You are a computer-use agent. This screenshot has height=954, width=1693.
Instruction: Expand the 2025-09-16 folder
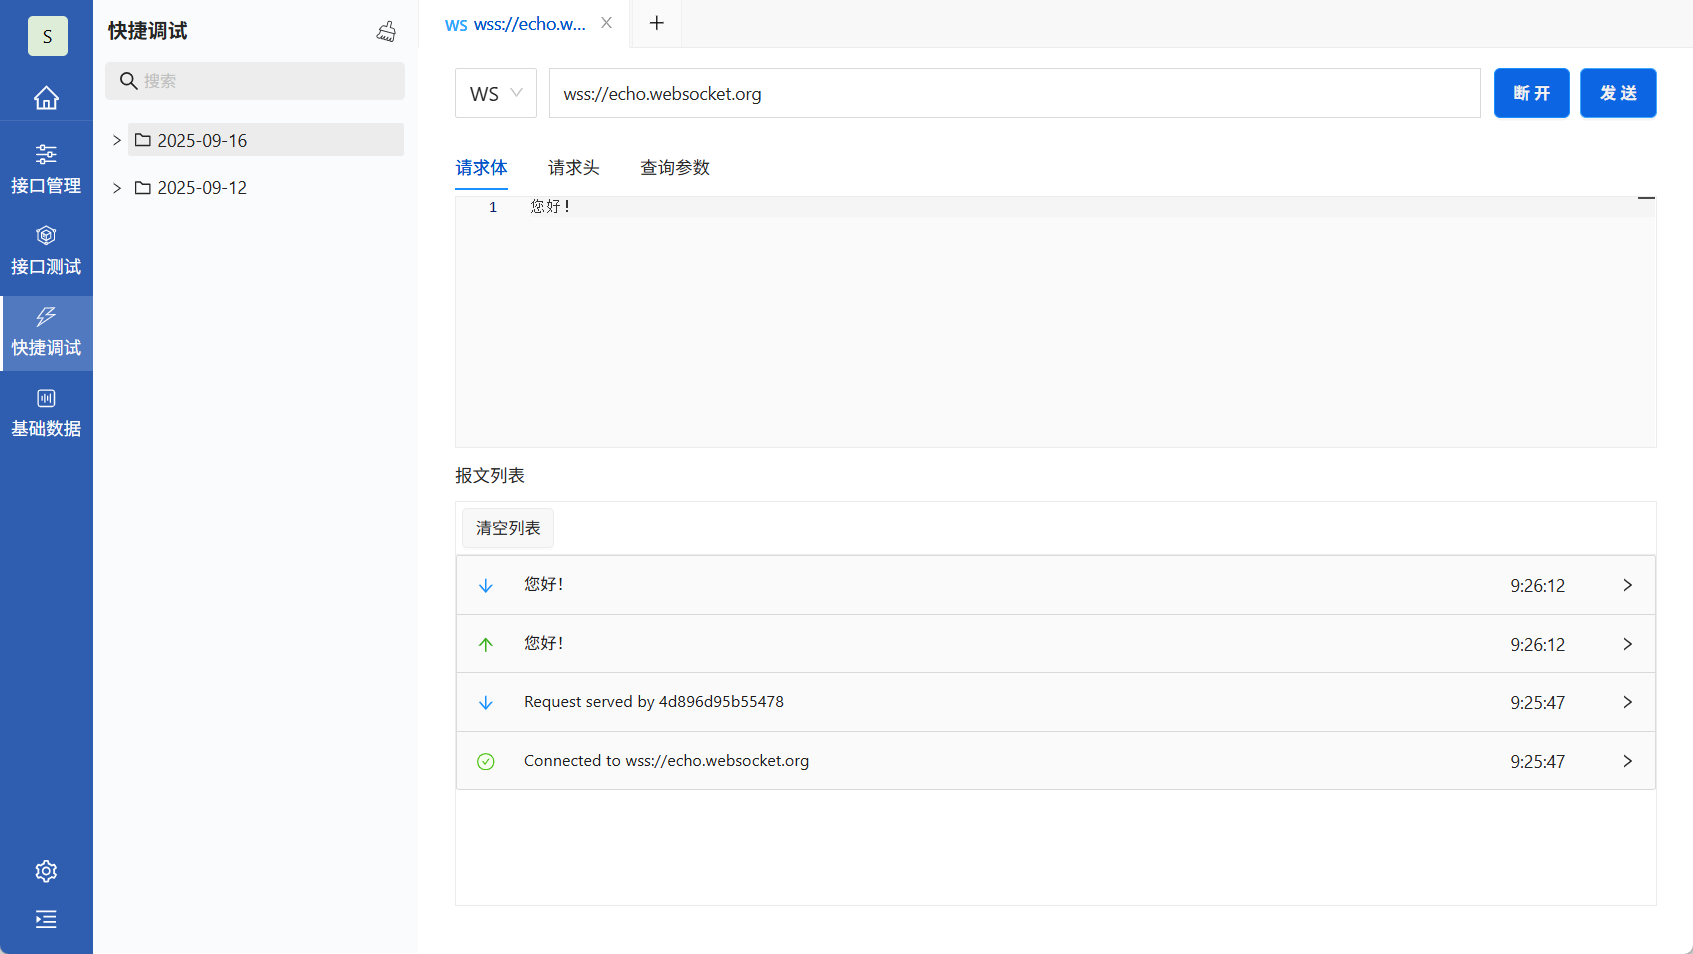click(x=115, y=140)
